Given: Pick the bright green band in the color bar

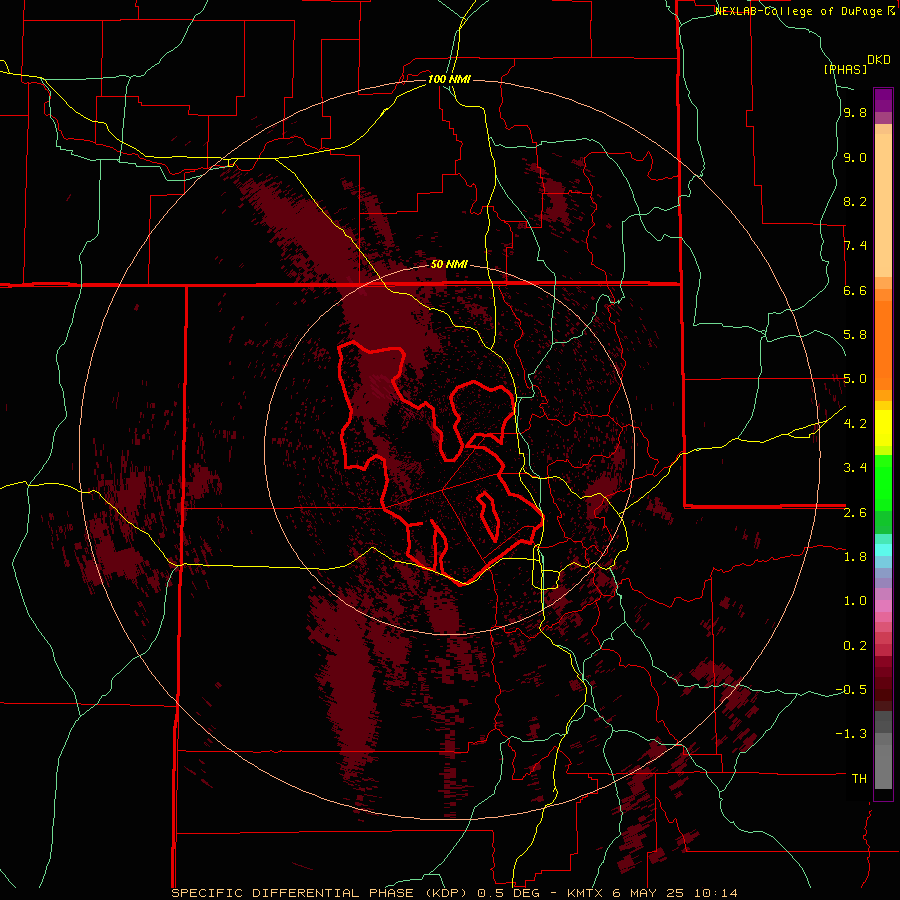Looking at the screenshot, I should click(883, 482).
